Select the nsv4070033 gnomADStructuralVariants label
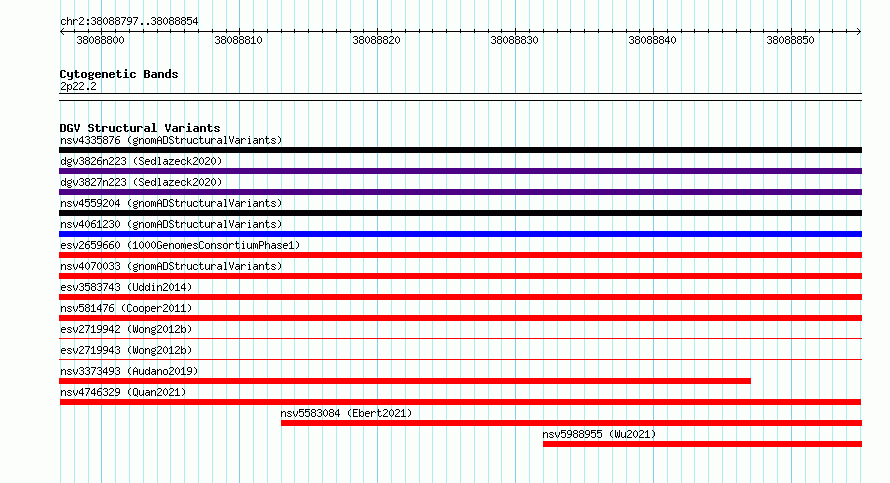Image resolution: width=890 pixels, height=483 pixels. (x=171, y=266)
